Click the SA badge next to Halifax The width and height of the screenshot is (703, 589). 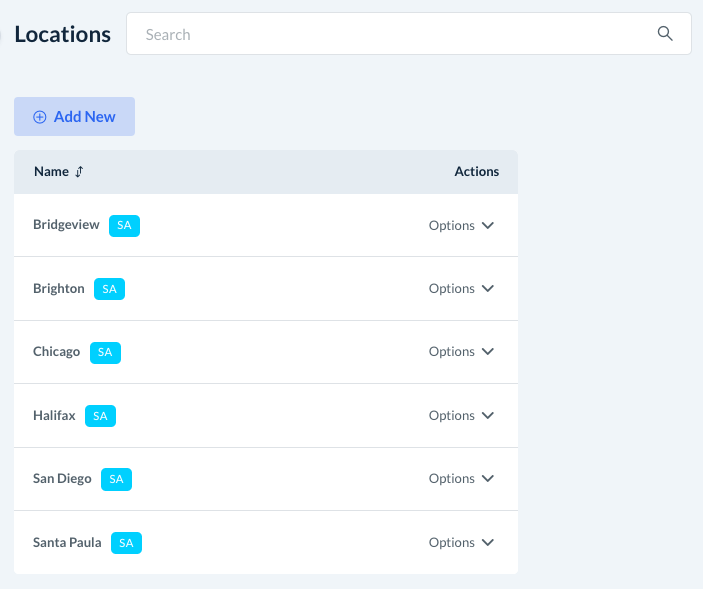pos(100,416)
